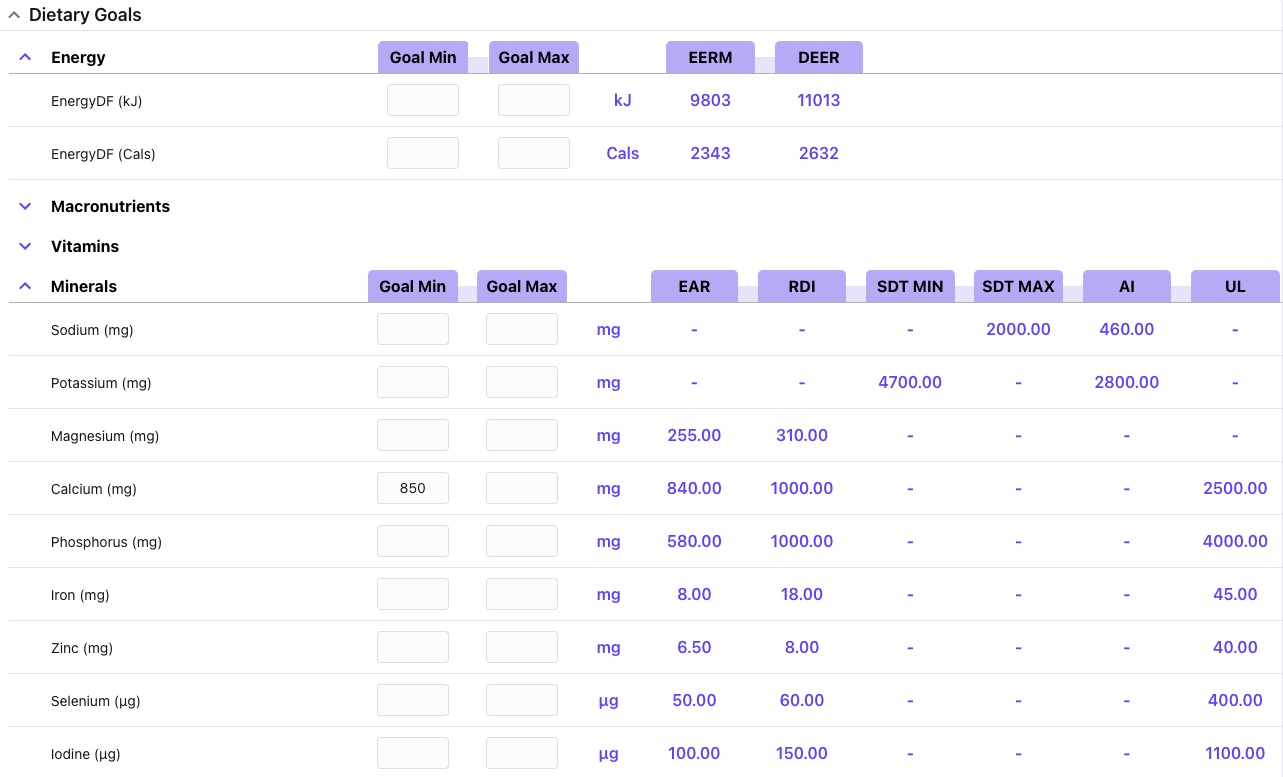1283x777 pixels.
Task: Click Iron Goal Max input
Action: (522, 594)
